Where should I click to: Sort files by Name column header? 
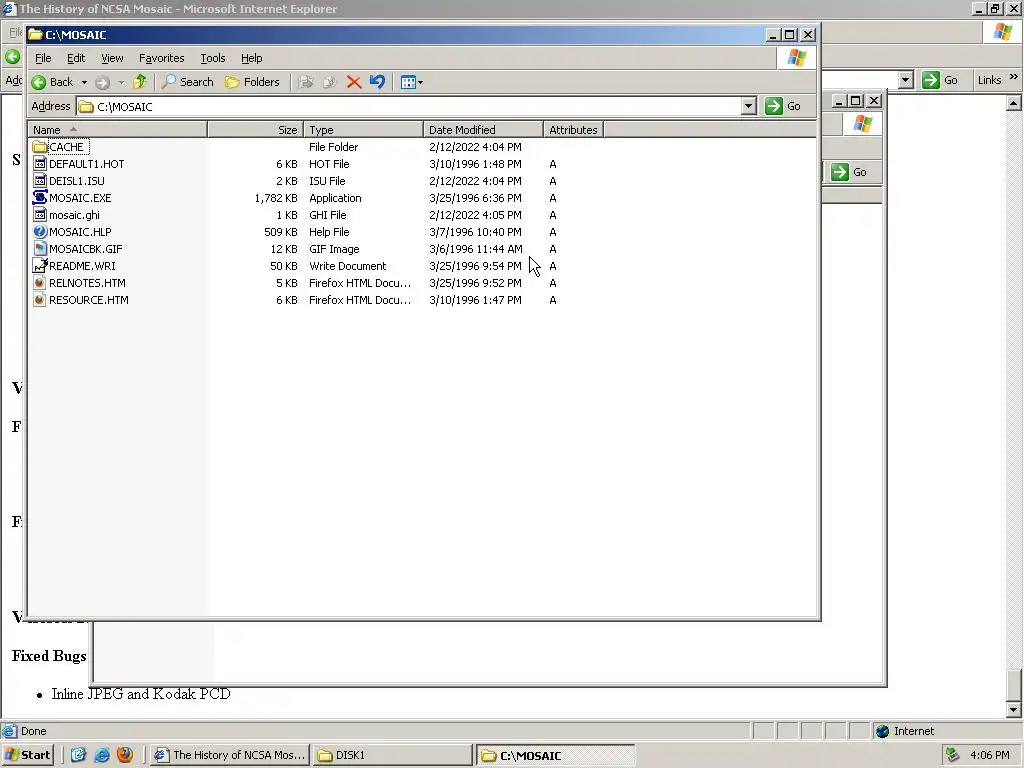click(x=118, y=130)
